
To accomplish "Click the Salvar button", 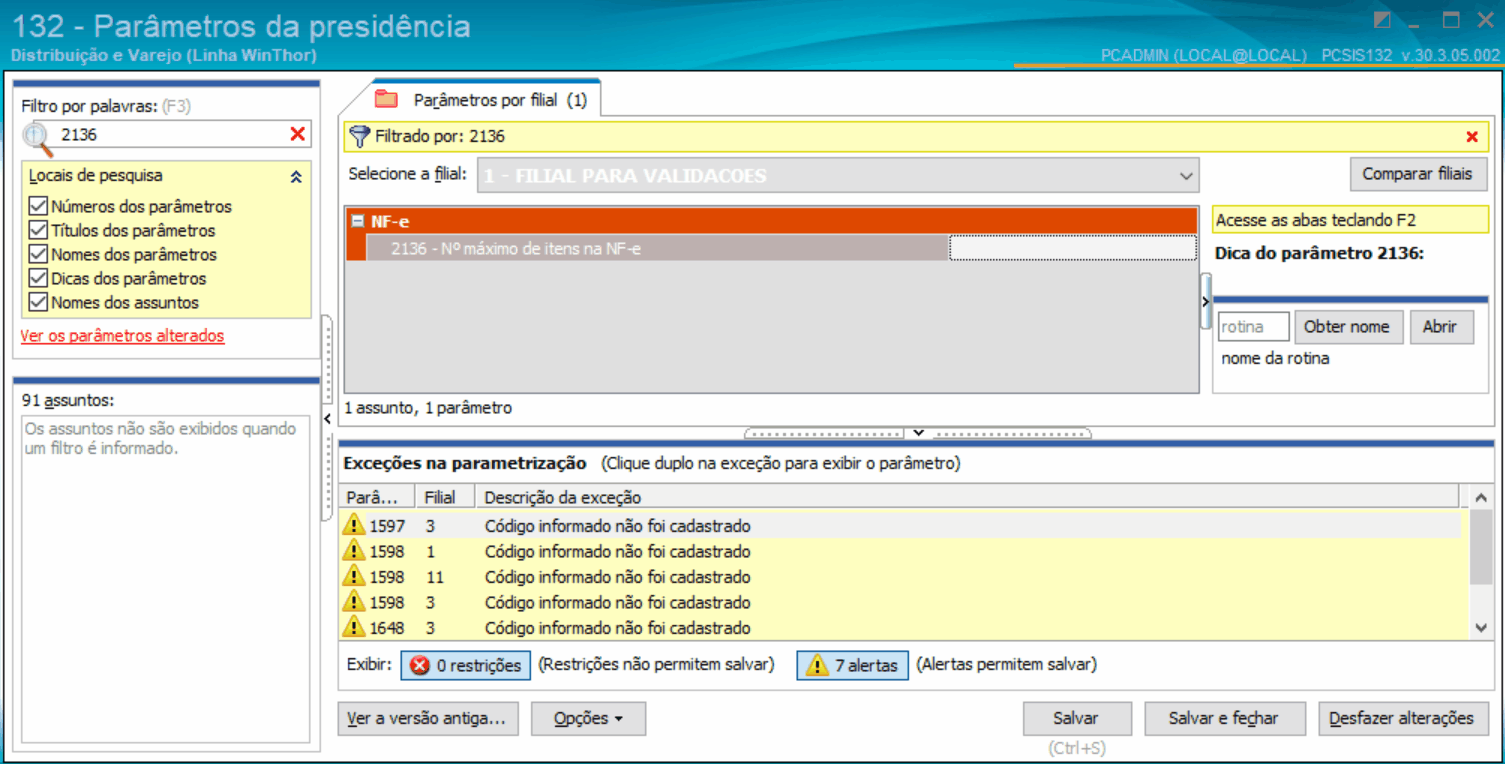I will 1076,718.
